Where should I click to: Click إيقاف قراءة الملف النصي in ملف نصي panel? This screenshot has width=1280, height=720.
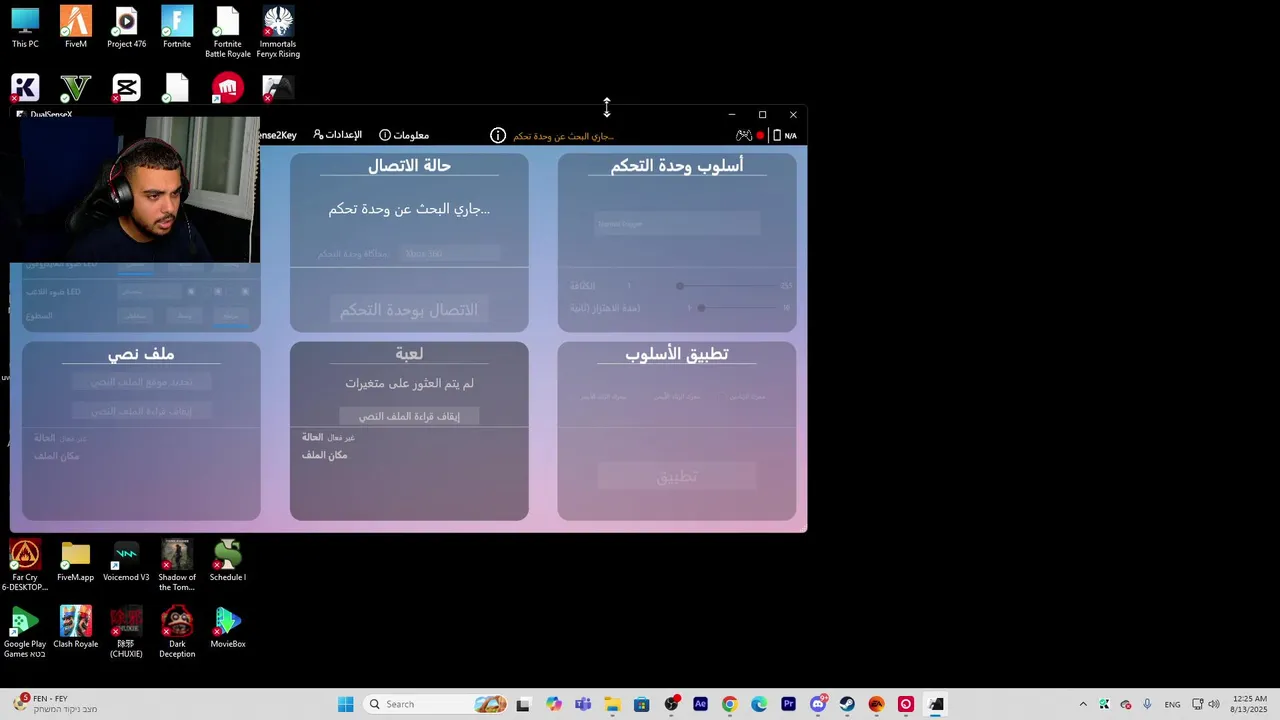click(141, 411)
